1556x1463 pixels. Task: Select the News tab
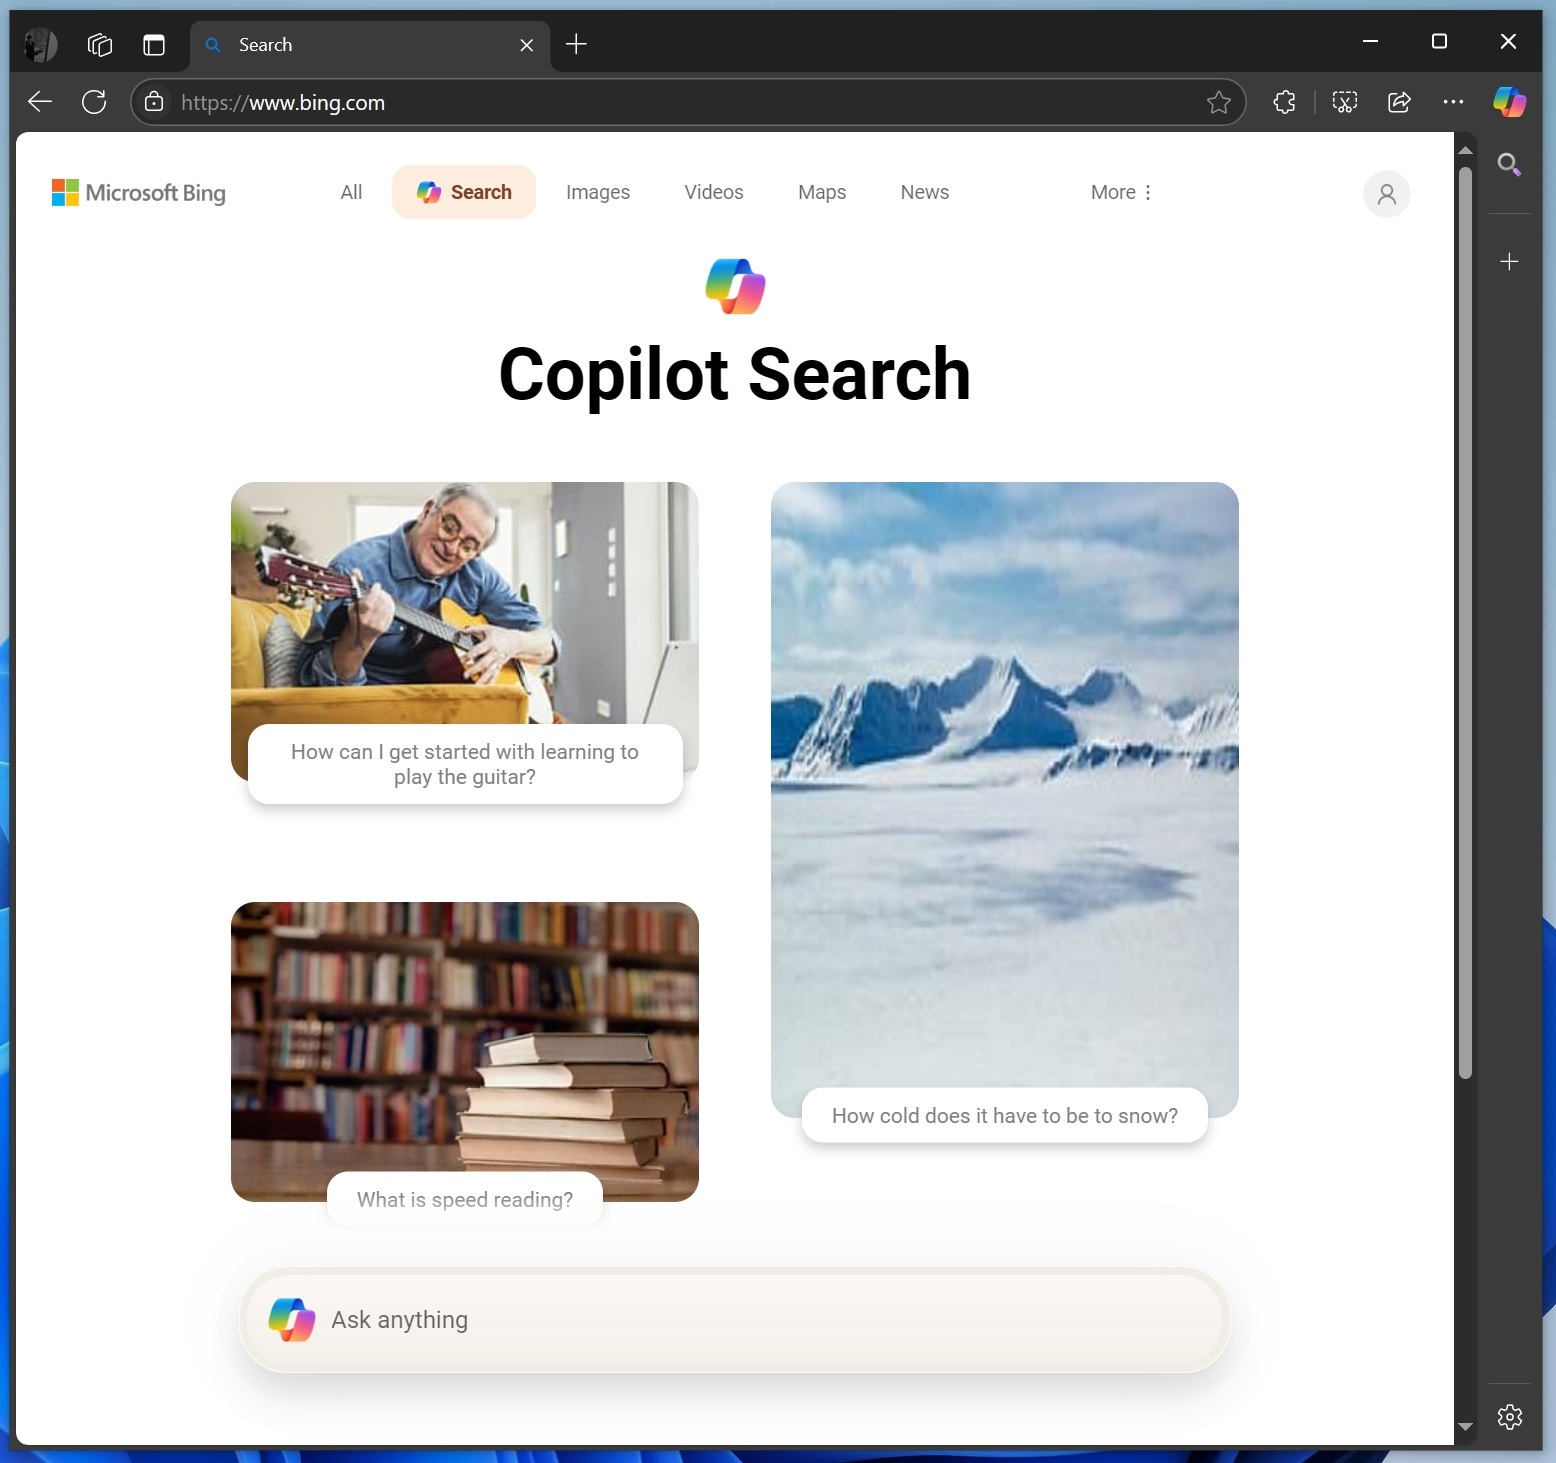(924, 192)
